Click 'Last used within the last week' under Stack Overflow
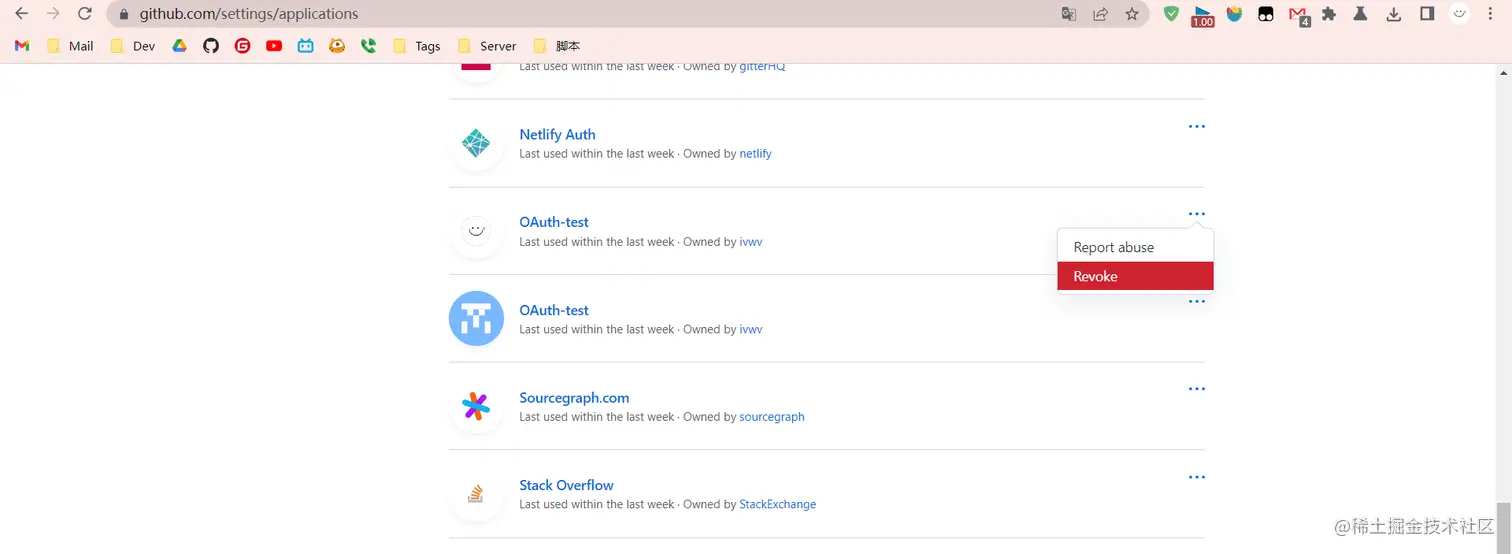Screen dimensions: 1512x554 tap(597, 505)
